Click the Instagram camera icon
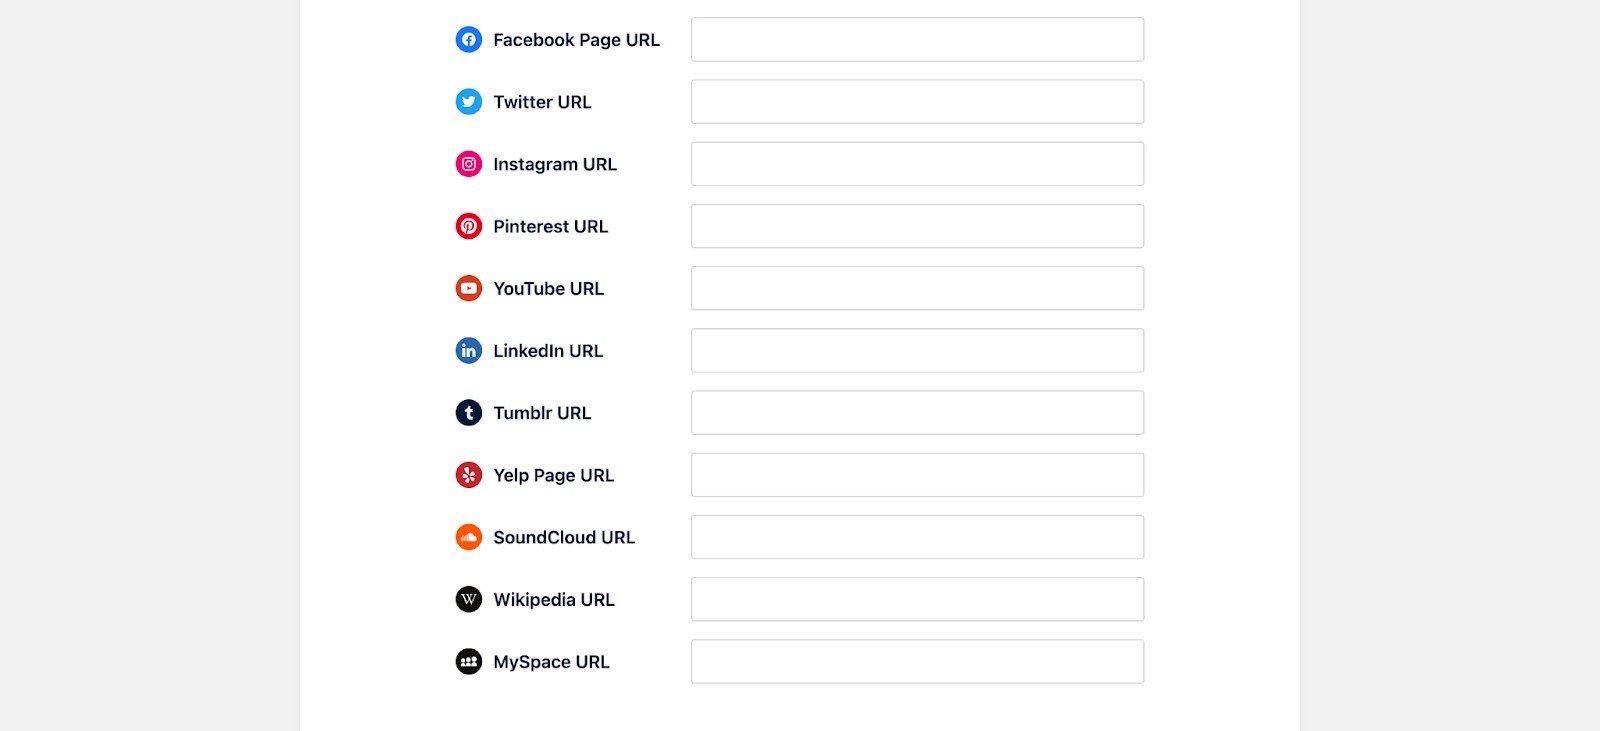 [468, 164]
